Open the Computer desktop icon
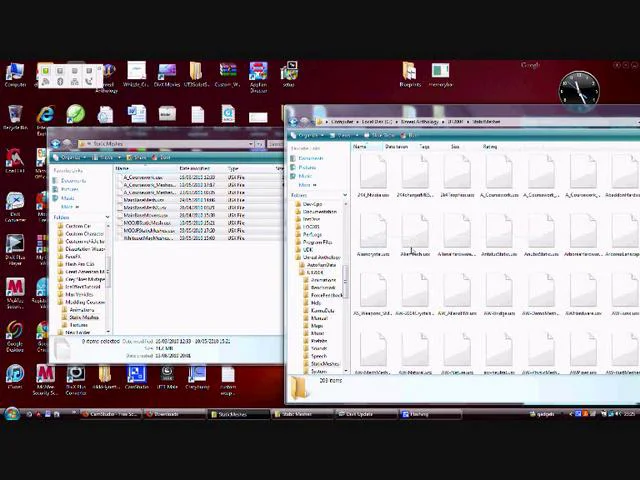This screenshot has height=480, width=640. (15, 75)
